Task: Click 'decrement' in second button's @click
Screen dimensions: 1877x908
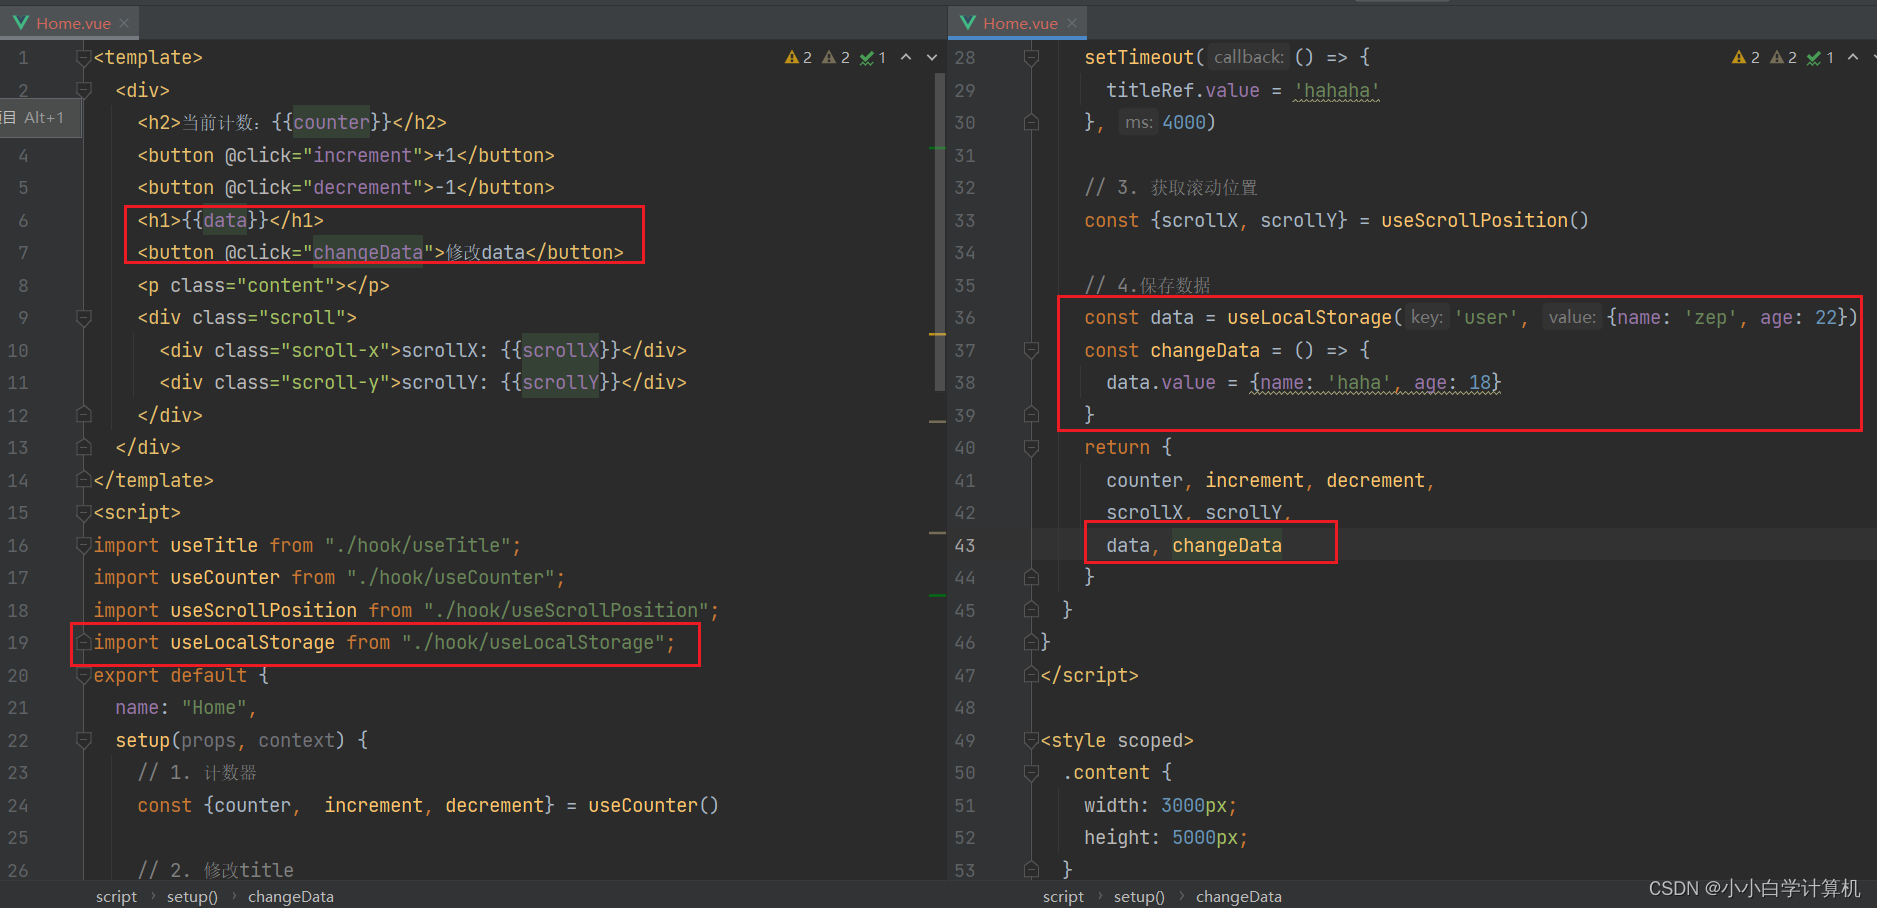Action: 362,188
